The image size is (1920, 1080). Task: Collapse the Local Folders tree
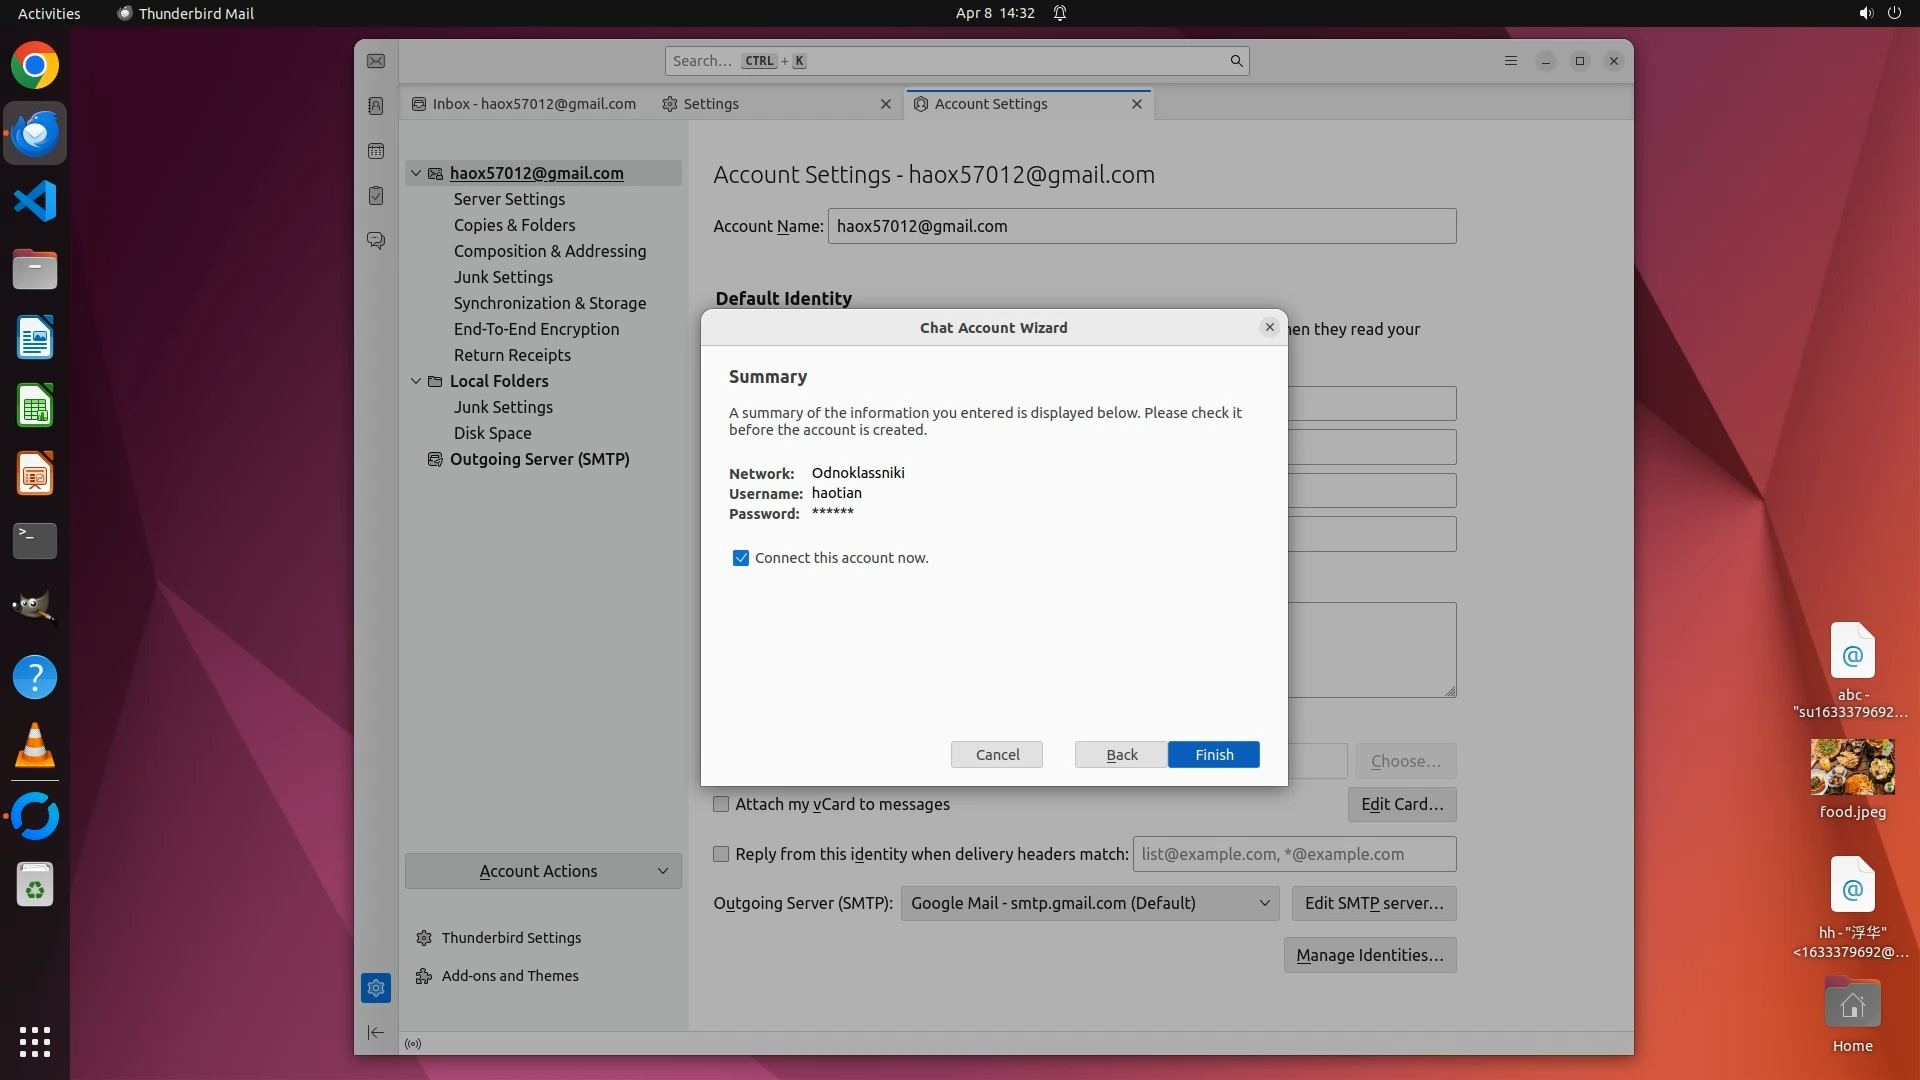click(x=416, y=381)
